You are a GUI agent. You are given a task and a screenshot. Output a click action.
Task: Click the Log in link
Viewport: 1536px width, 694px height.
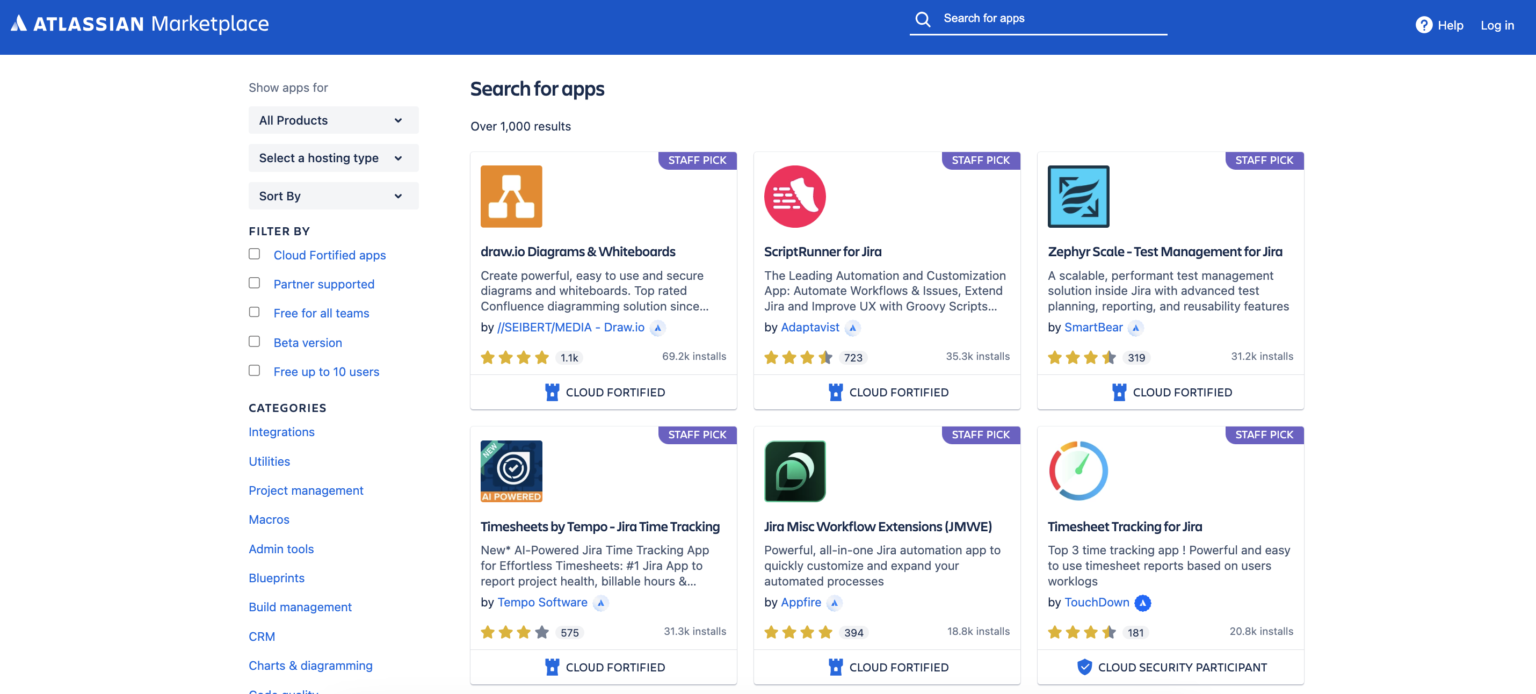(x=1497, y=25)
